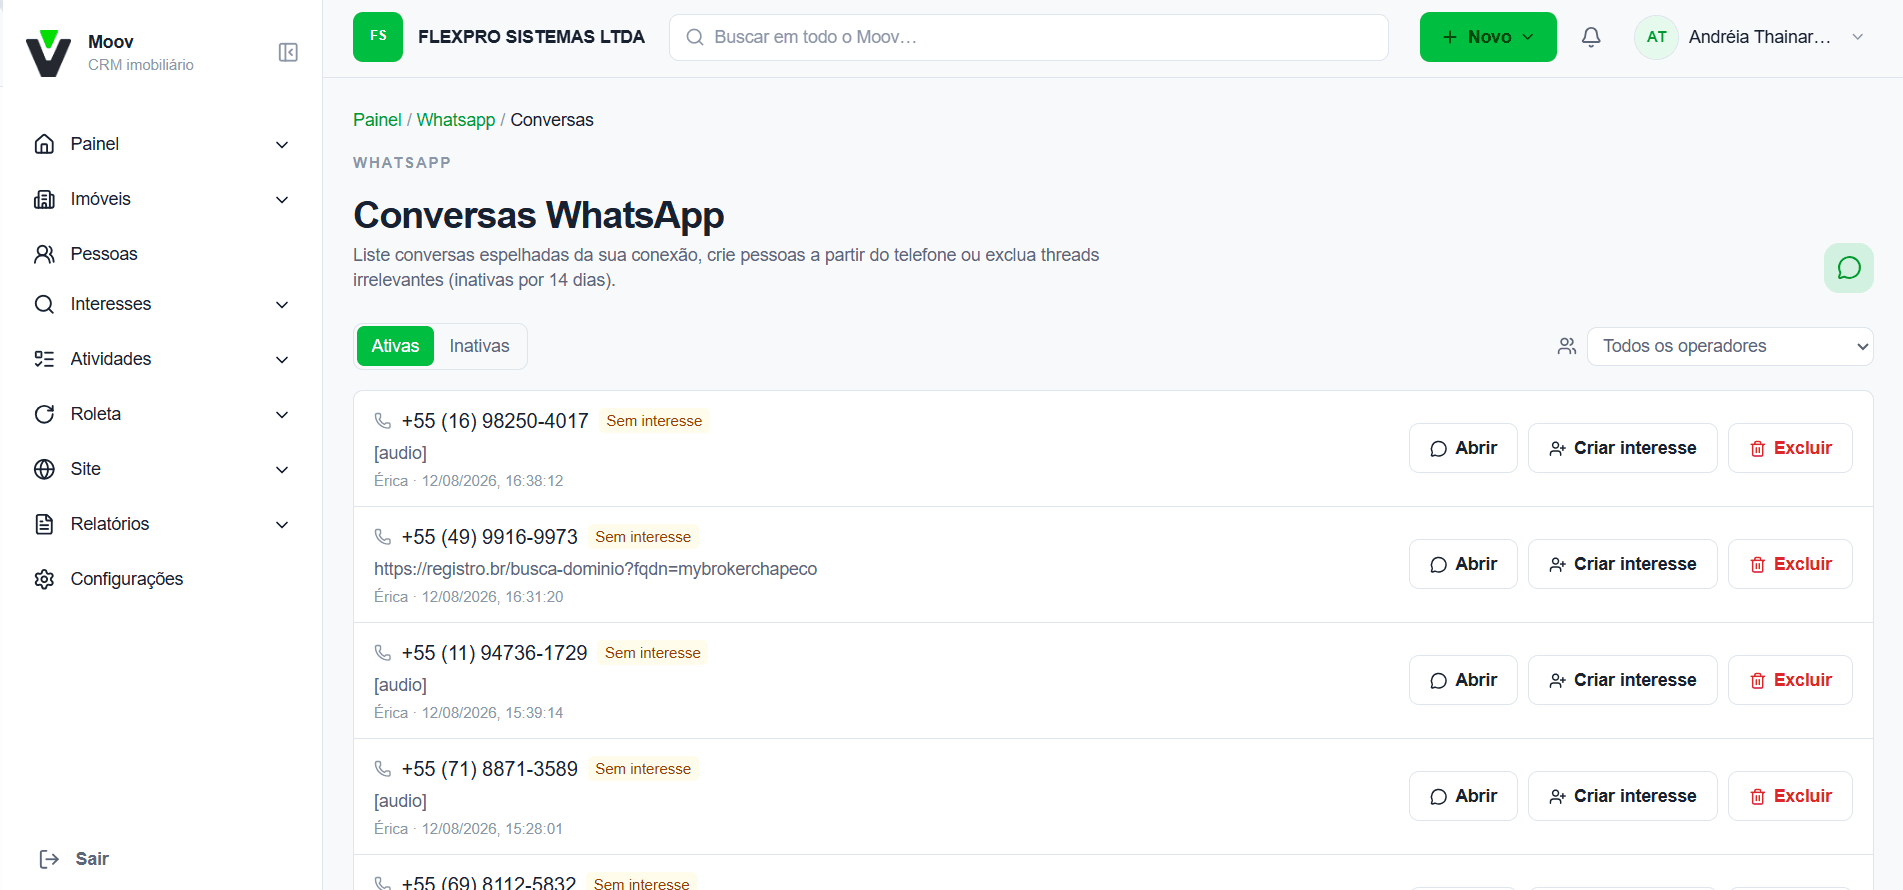Focus the Buscar em todo o Moov search field
The height and width of the screenshot is (890, 1903).
(1028, 37)
